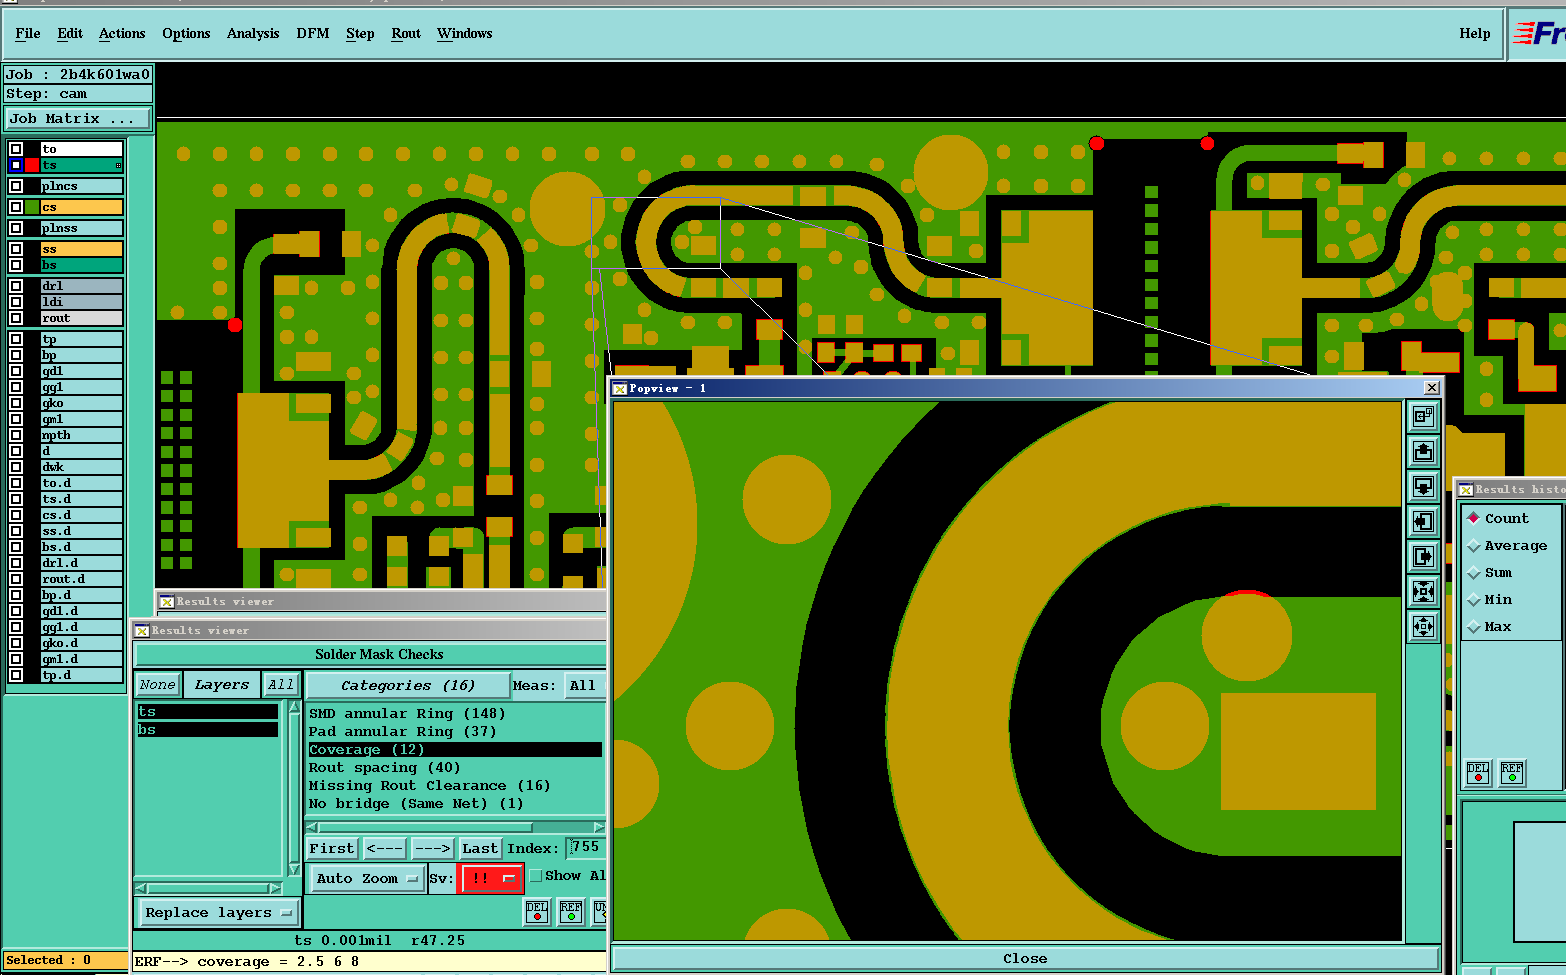Click back Results viewer title icon
1566x975 pixels.
[x=167, y=602]
